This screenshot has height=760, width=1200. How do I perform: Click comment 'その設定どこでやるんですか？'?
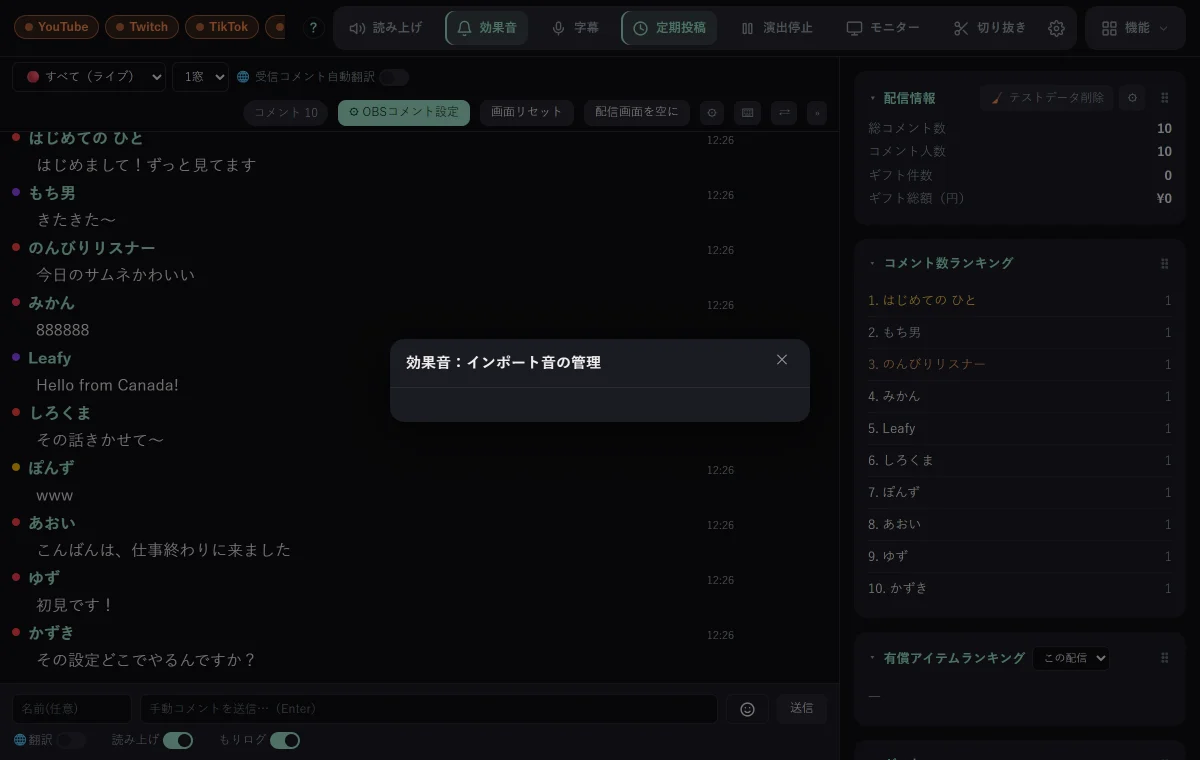pyautogui.click(x=147, y=660)
